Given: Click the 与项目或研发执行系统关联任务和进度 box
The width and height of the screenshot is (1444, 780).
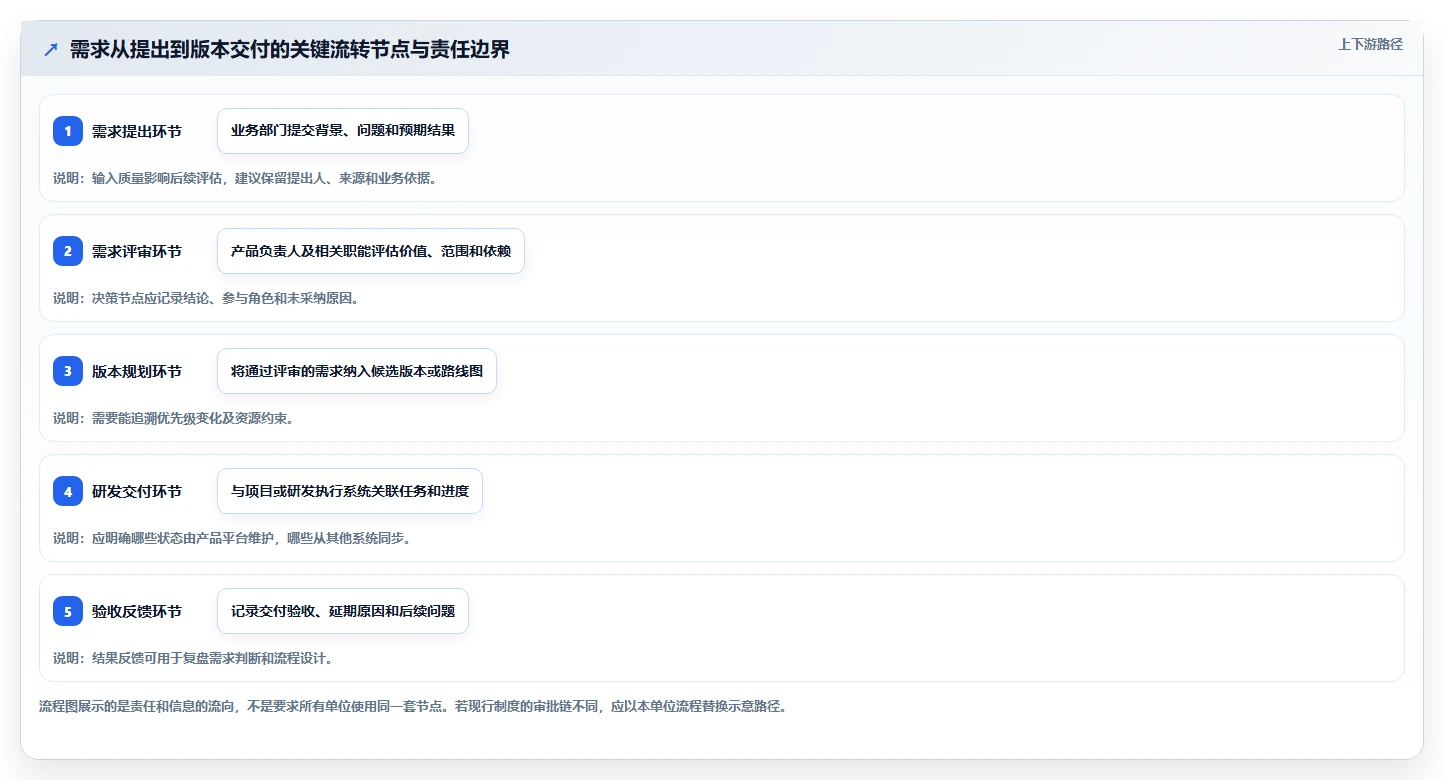Looking at the screenshot, I should [x=350, y=491].
